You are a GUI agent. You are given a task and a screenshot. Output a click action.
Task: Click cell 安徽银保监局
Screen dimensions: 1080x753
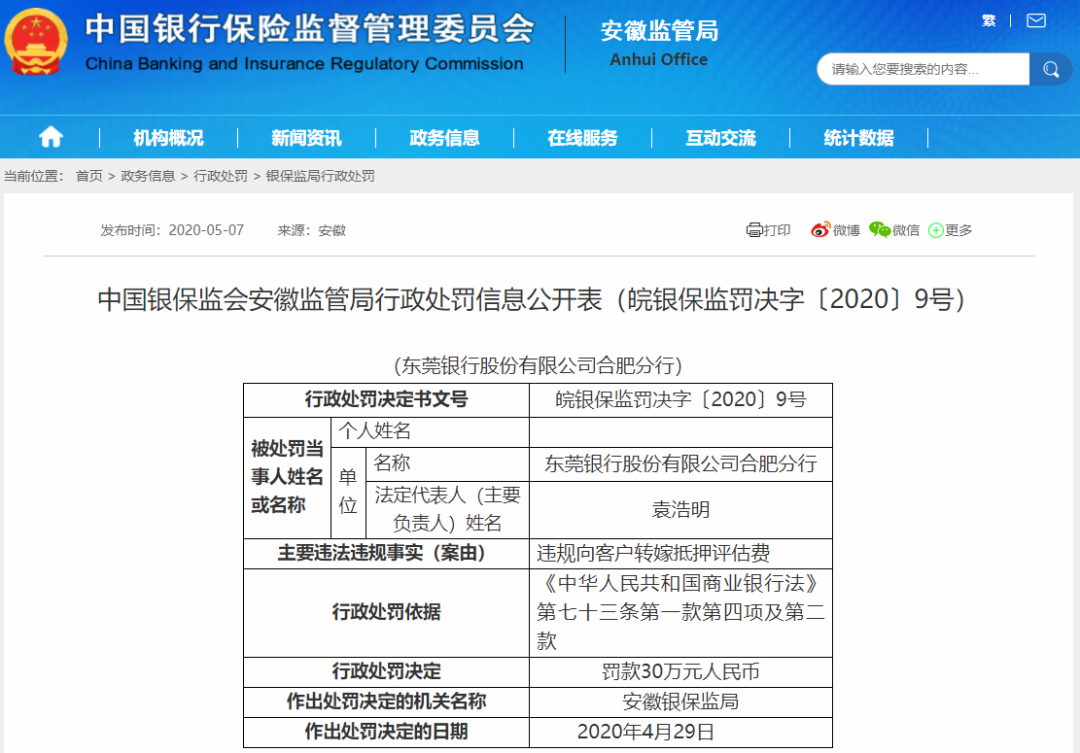pyautogui.click(x=681, y=702)
